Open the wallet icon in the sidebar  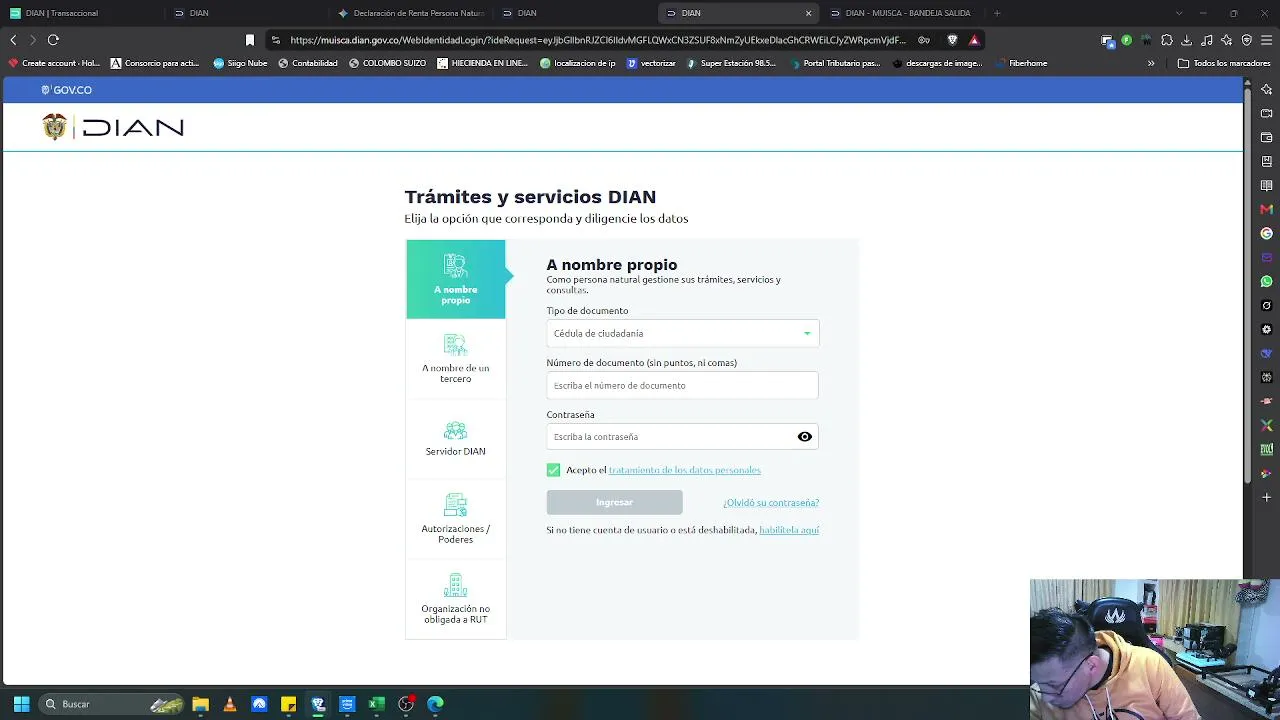click(1267, 137)
